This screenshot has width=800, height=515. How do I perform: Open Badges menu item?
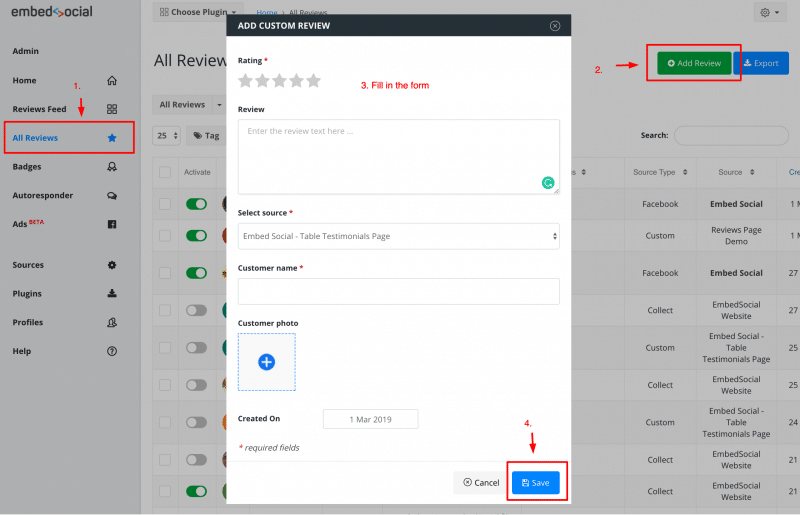(27, 167)
